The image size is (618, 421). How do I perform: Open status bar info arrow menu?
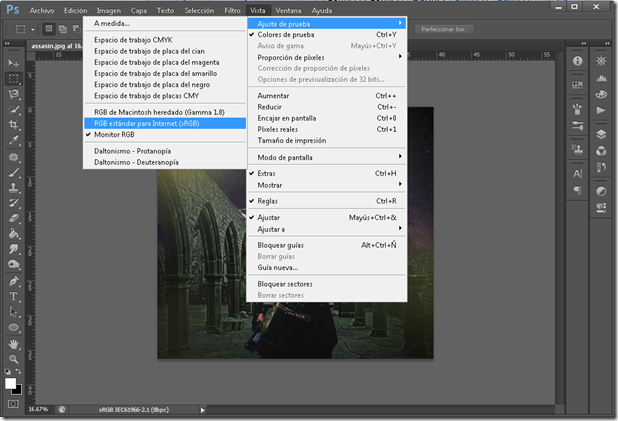coord(203,410)
